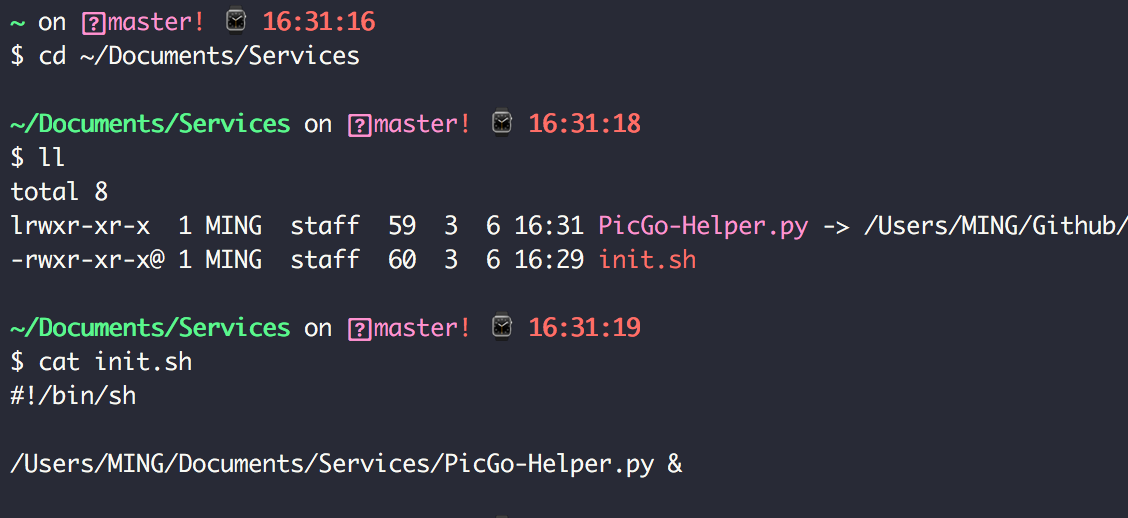Screen dimensions: 1128x518
Task: Click the init.sh filename in the file listing
Action: click(647, 260)
